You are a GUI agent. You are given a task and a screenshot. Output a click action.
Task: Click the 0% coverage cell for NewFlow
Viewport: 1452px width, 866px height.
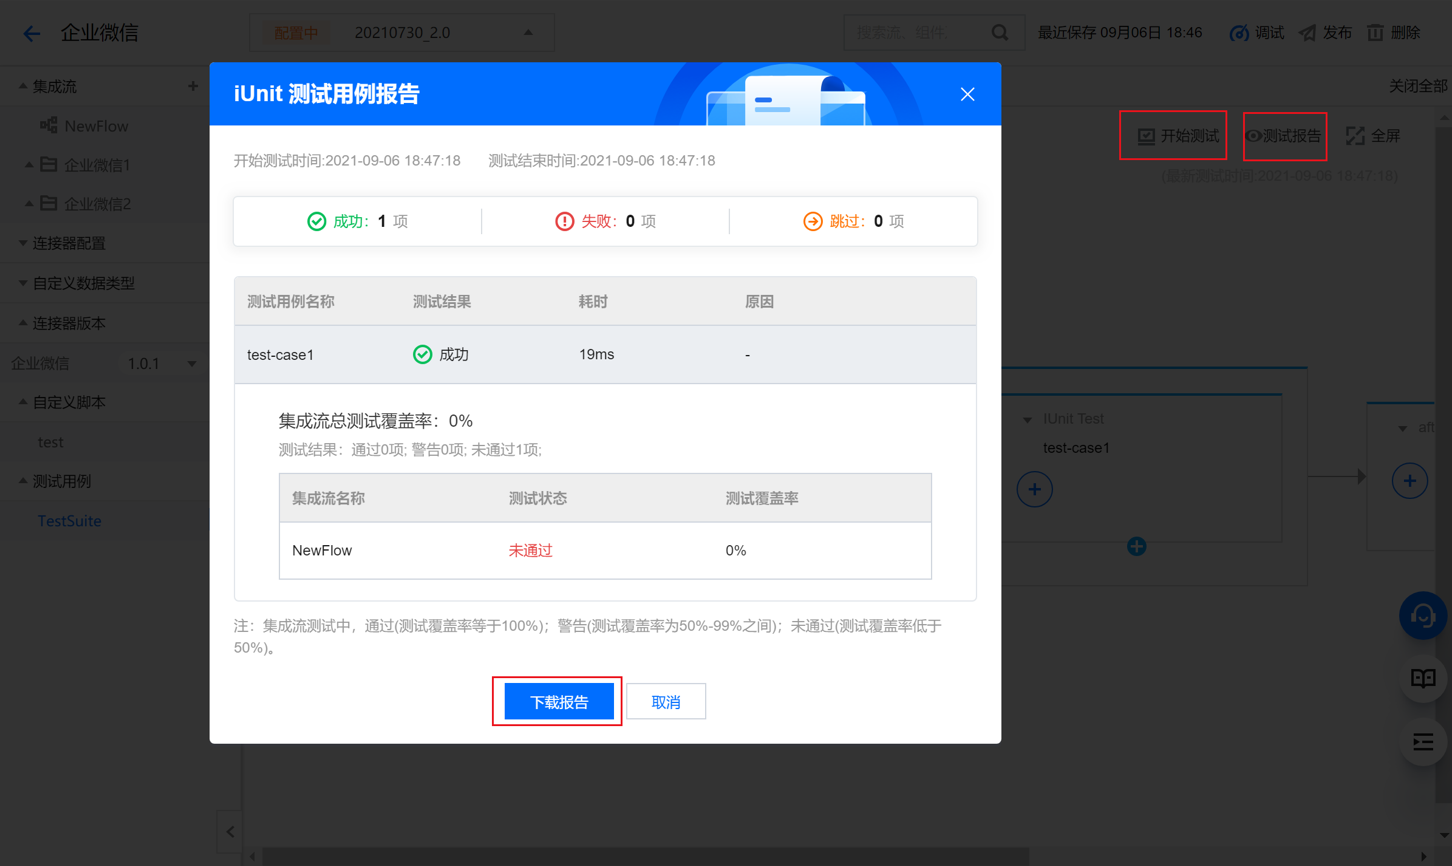pyautogui.click(x=736, y=551)
